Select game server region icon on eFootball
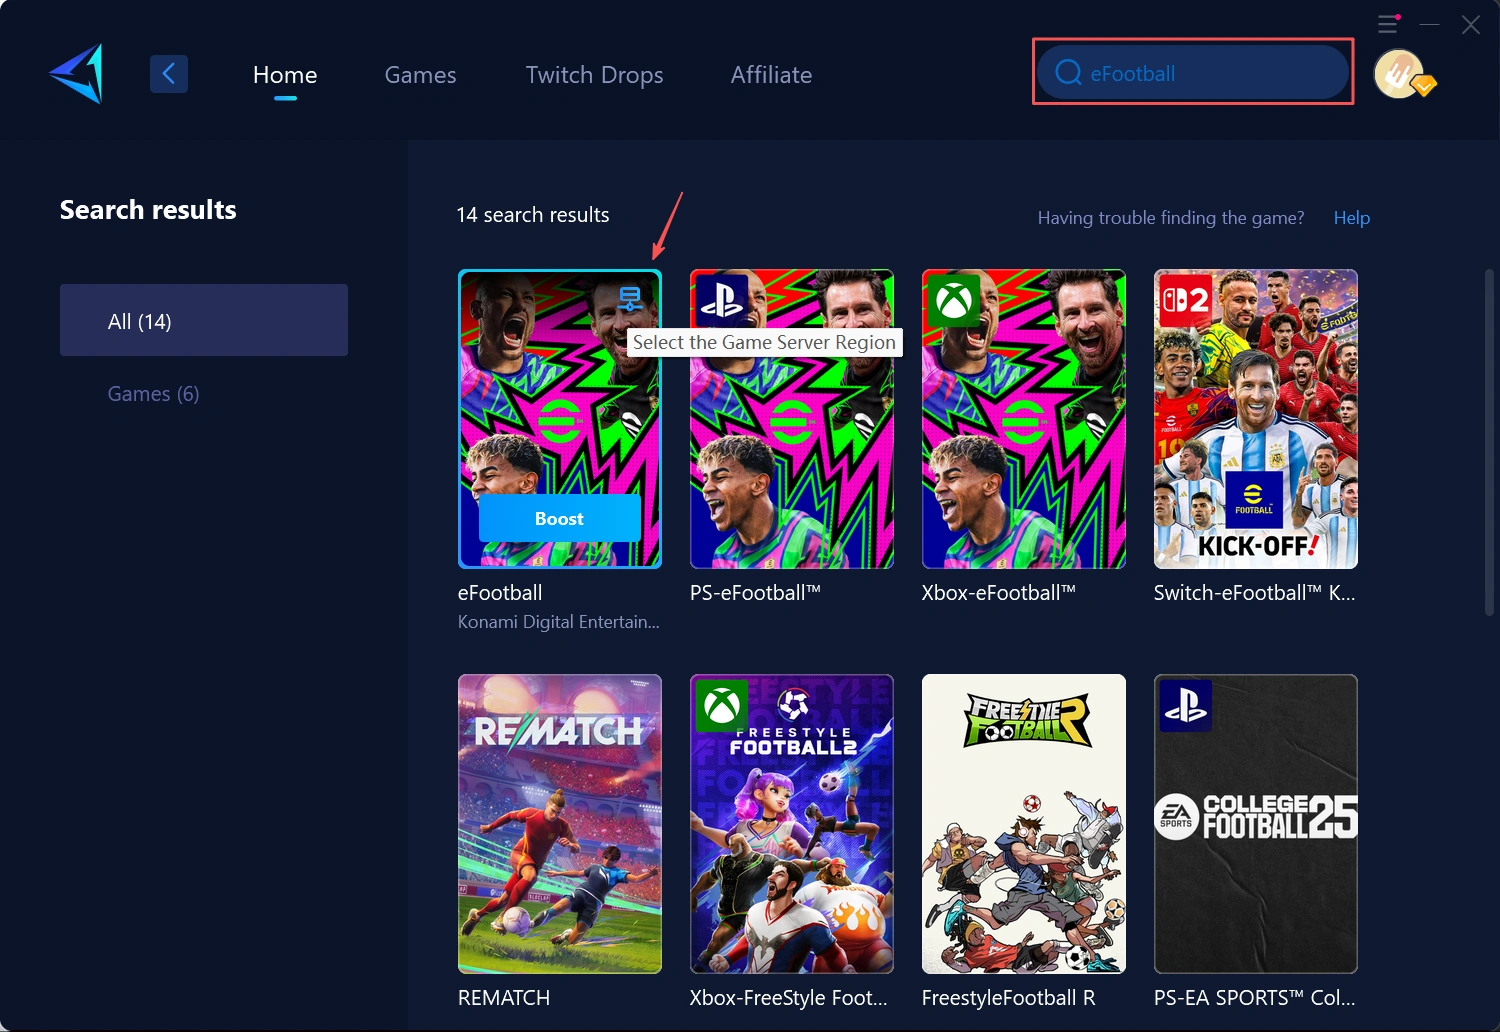The image size is (1500, 1032). tap(630, 298)
